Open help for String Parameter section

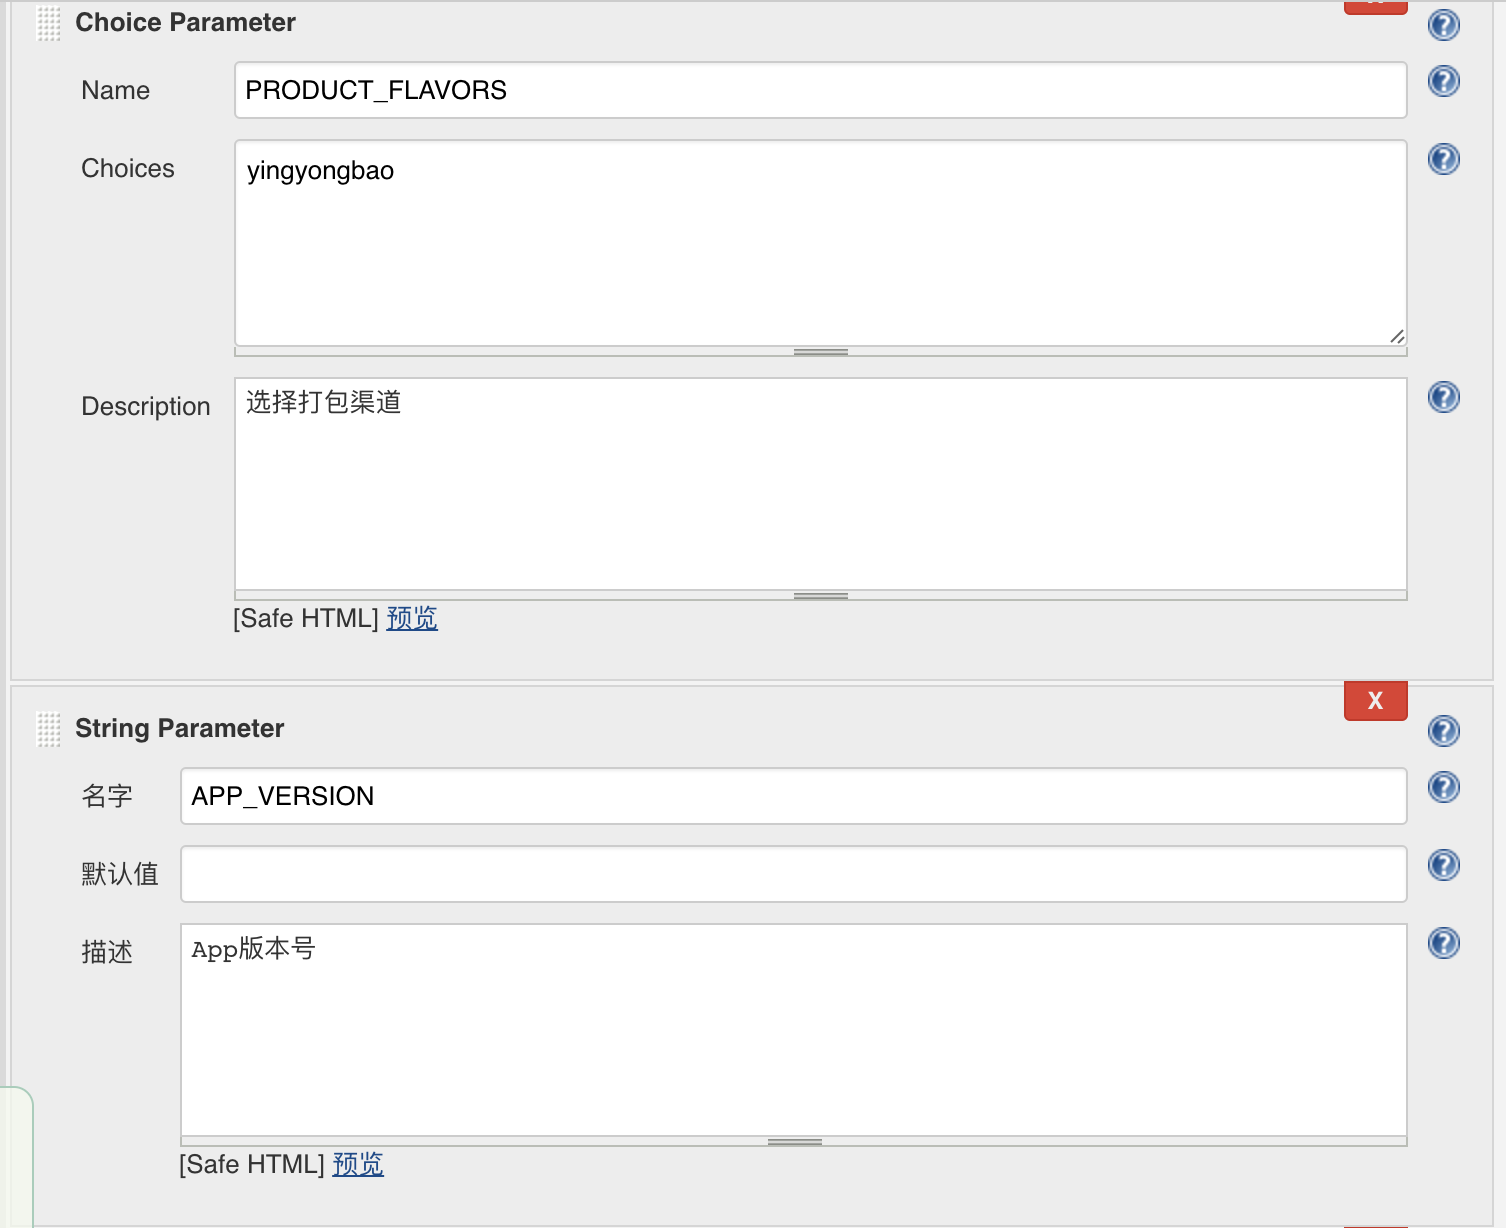tap(1443, 731)
